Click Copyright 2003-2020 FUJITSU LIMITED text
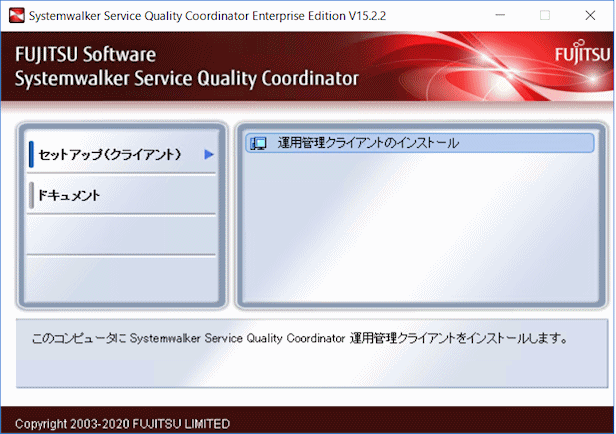 point(122,424)
